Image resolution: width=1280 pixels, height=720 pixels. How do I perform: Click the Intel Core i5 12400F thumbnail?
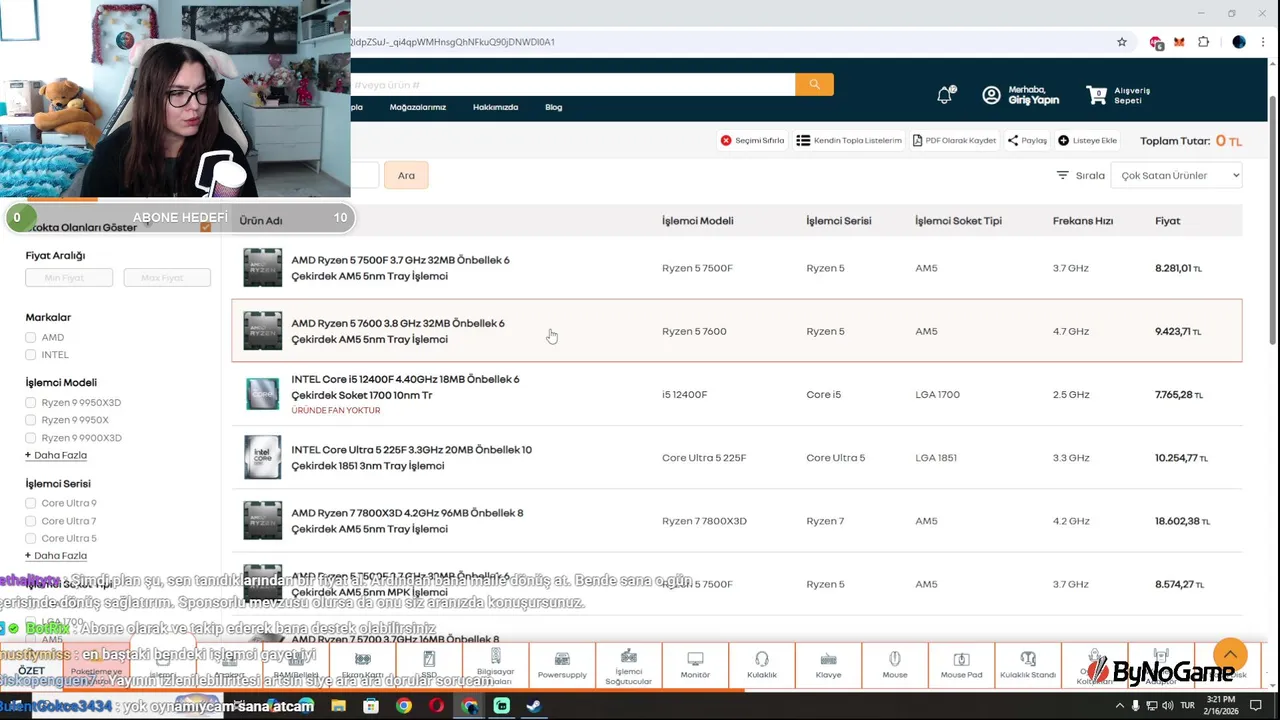(x=263, y=394)
